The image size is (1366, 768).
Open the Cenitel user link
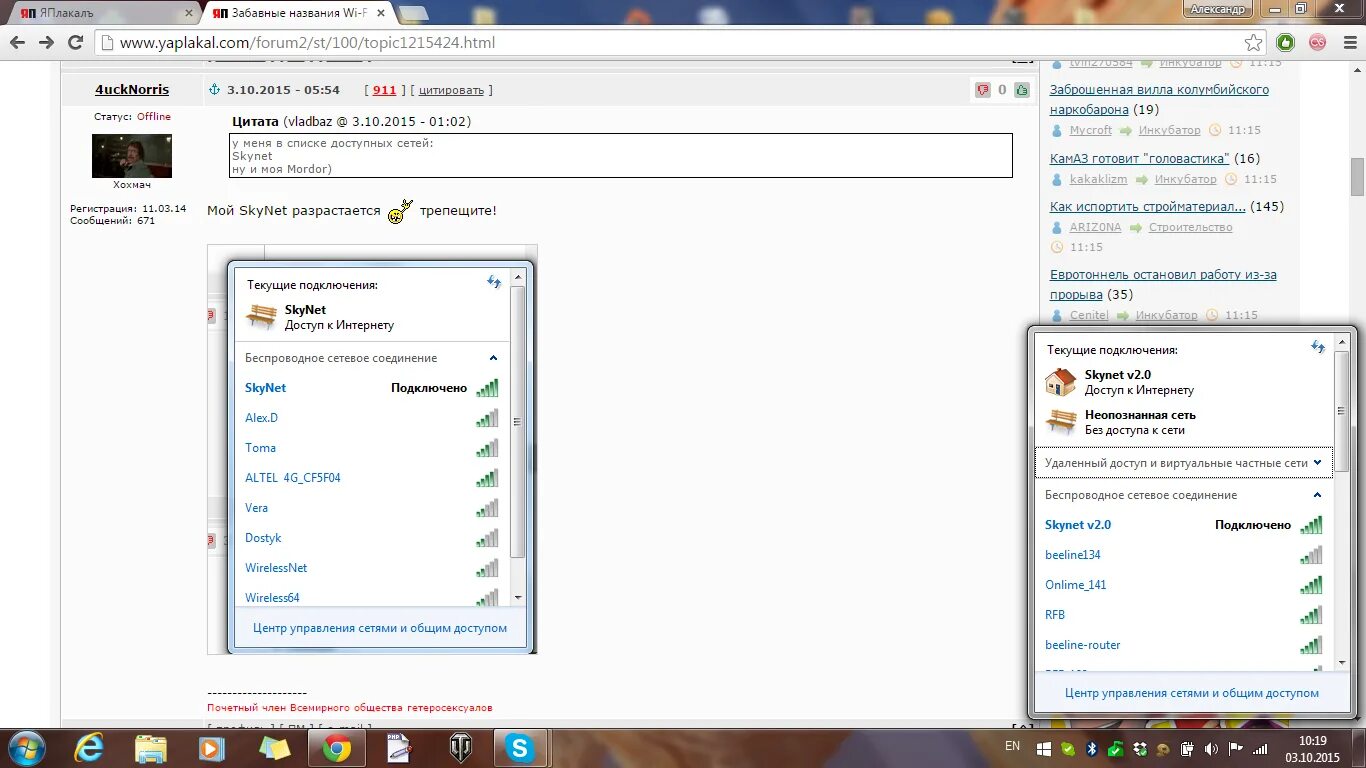pyautogui.click(x=1089, y=315)
